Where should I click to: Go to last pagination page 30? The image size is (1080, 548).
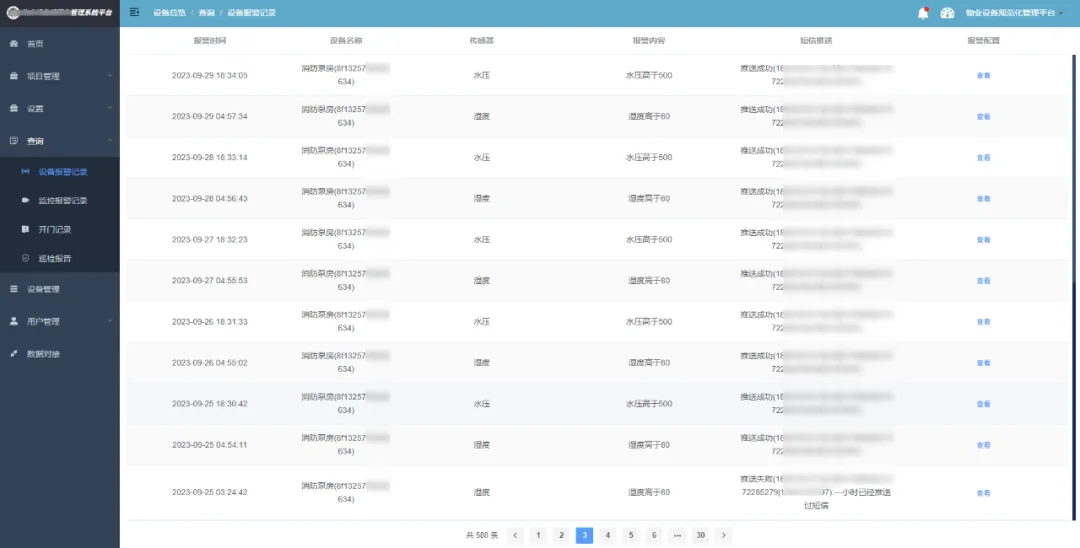[700, 535]
